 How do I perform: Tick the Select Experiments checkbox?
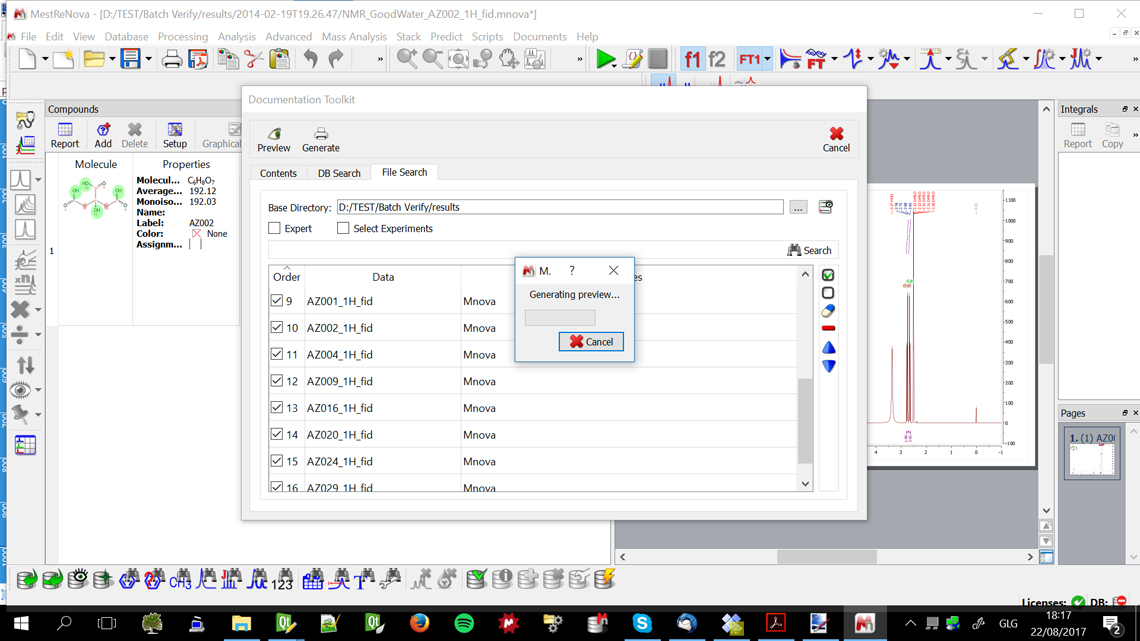343,229
